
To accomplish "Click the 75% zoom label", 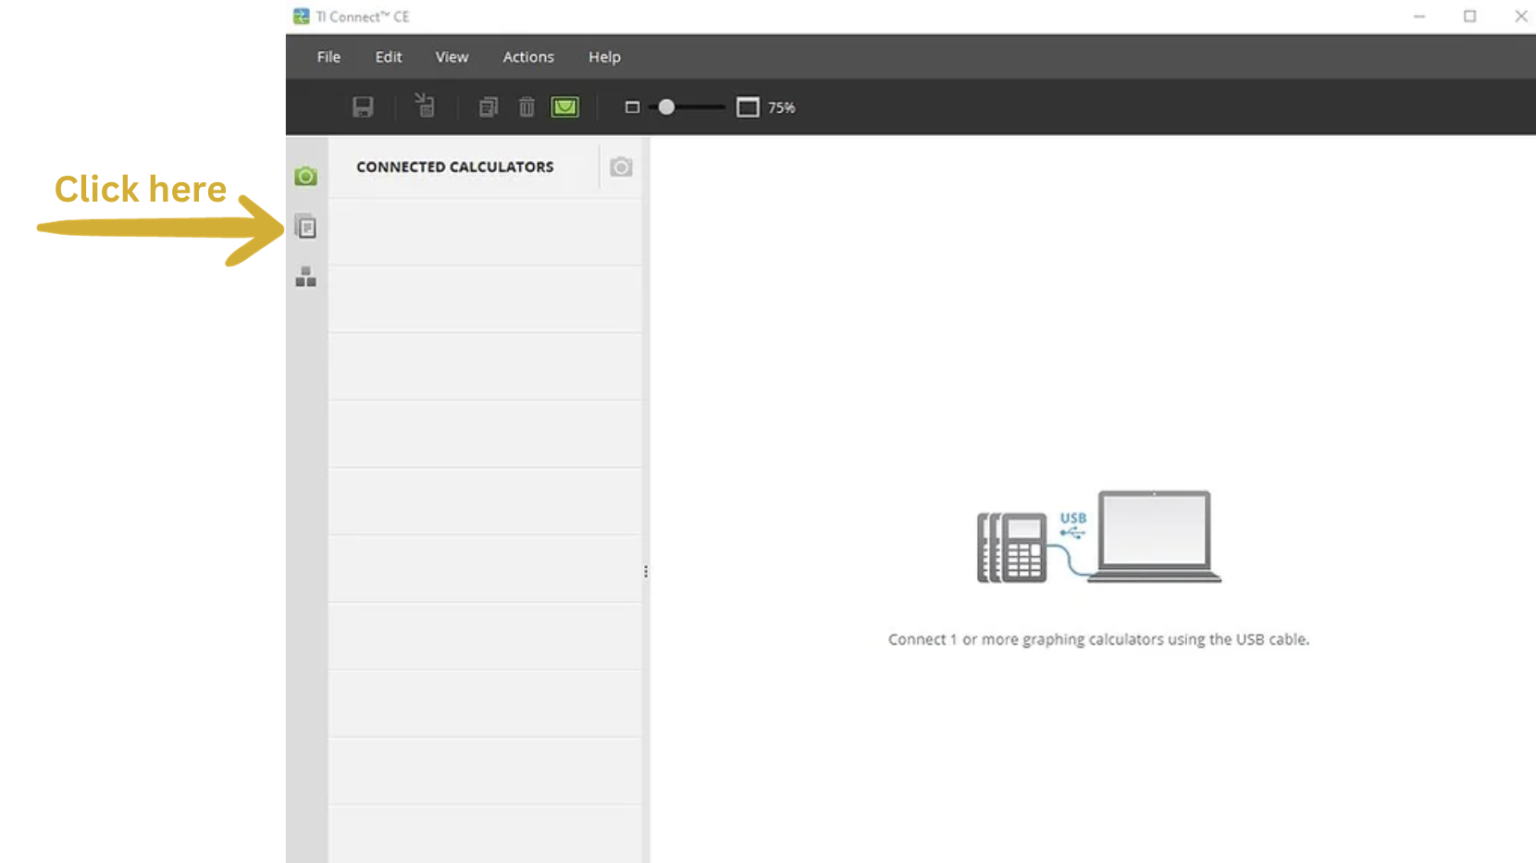I will (781, 107).
